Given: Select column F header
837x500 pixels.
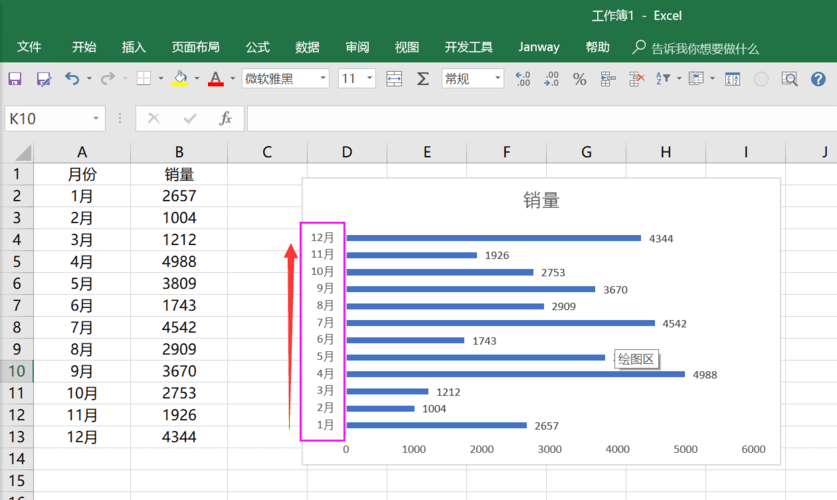Looking at the screenshot, I should tap(506, 152).
